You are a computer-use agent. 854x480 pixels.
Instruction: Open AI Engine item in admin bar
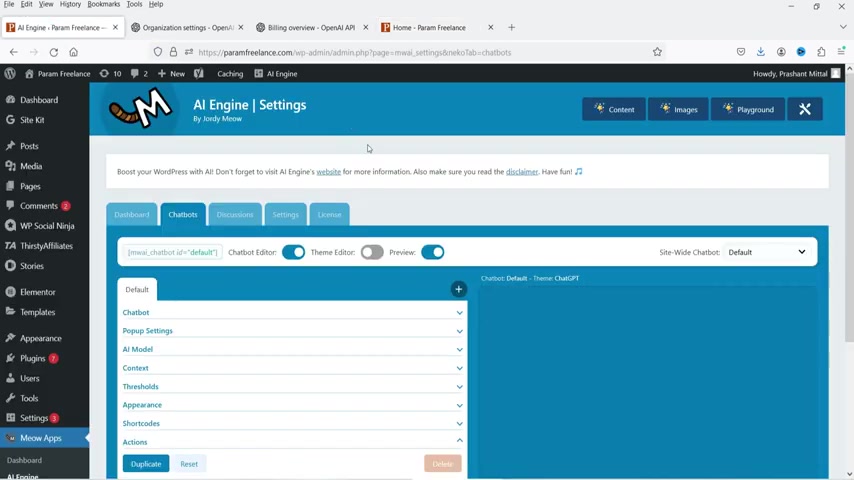click(276, 74)
